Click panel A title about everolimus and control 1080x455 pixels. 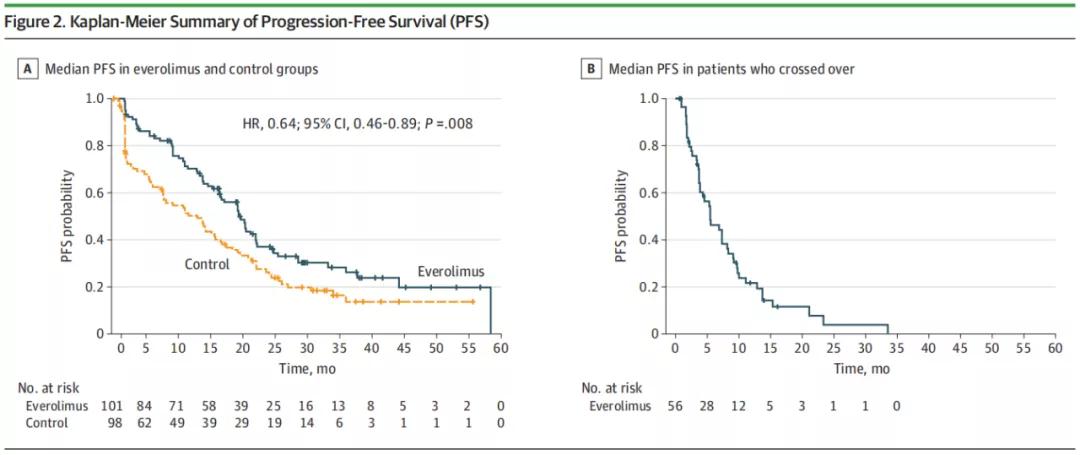click(x=181, y=69)
